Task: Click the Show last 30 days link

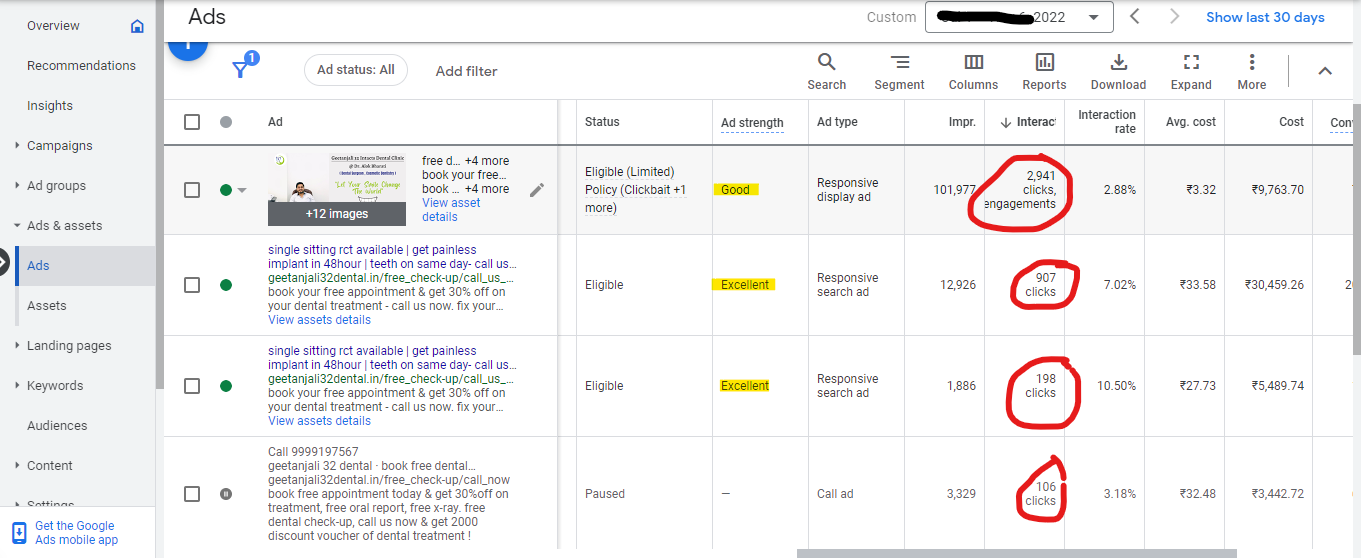Action: (x=1264, y=17)
